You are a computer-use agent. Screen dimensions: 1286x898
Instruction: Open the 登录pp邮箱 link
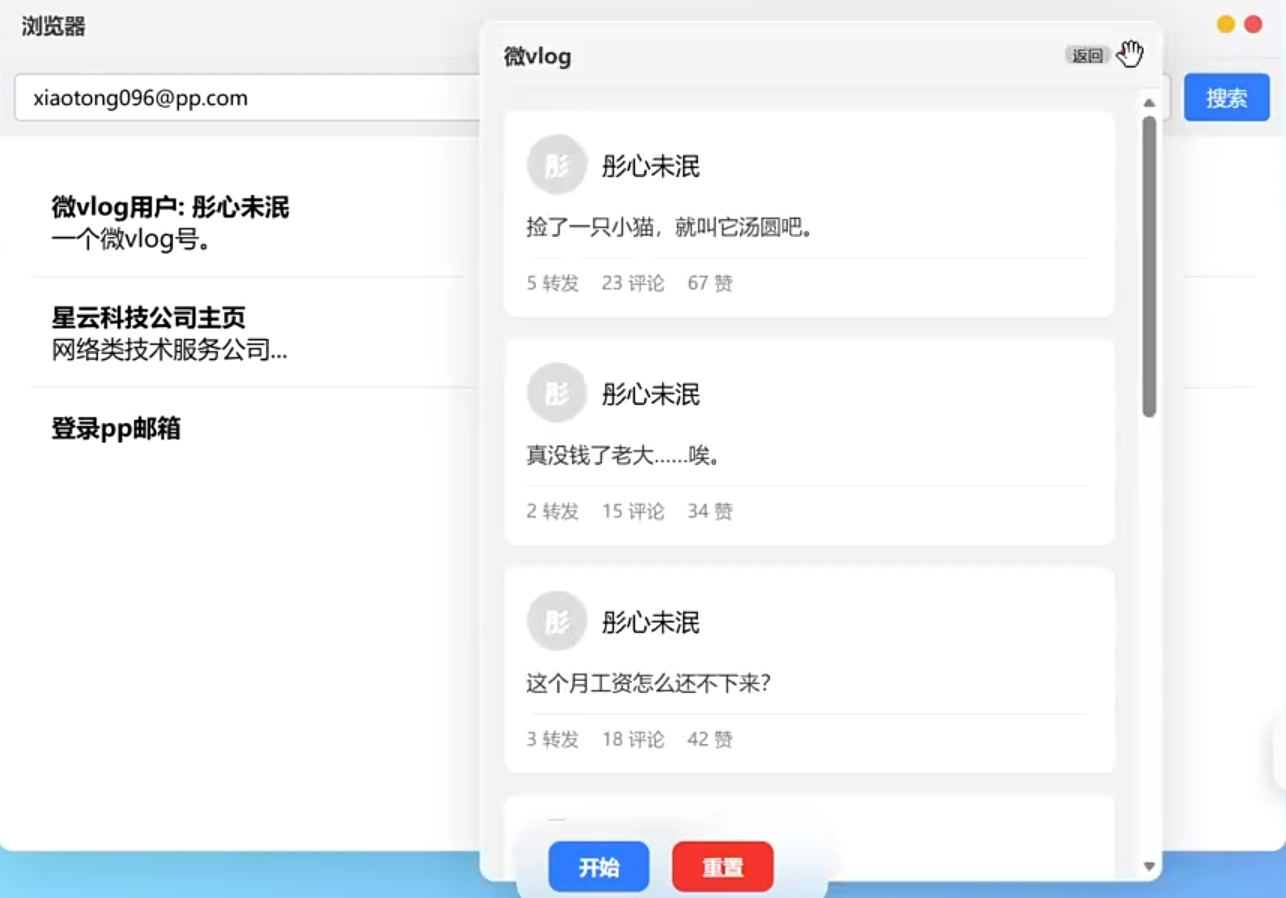point(116,429)
